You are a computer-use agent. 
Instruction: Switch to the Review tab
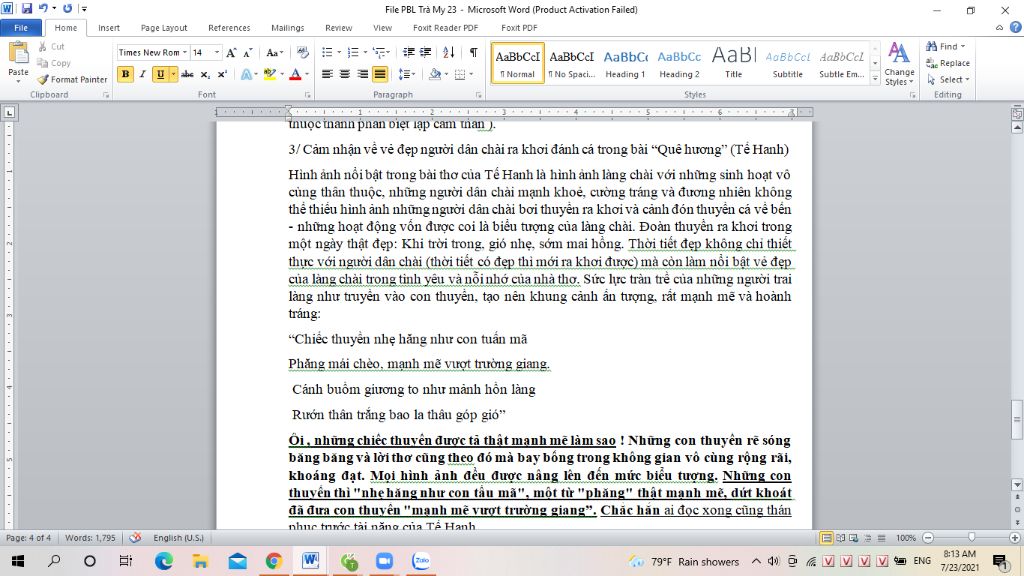click(338, 27)
